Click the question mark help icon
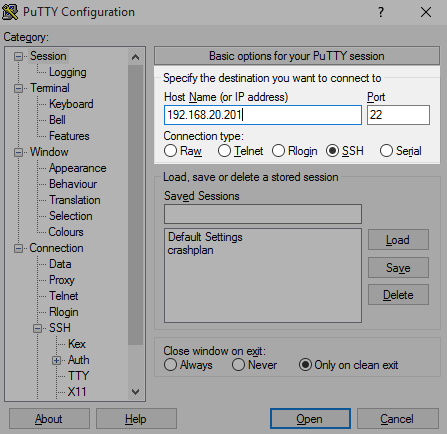Screen dimensions: 447x434 [381, 12]
